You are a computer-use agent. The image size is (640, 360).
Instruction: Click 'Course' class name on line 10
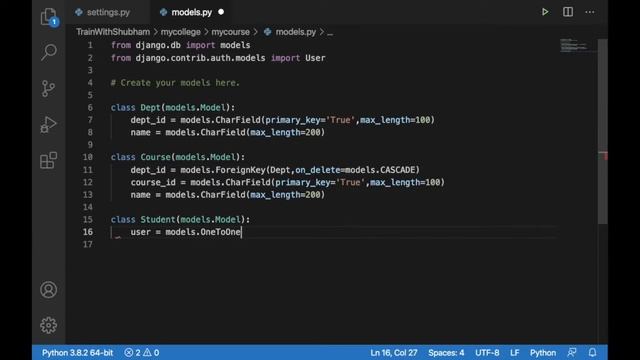point(156,157)
